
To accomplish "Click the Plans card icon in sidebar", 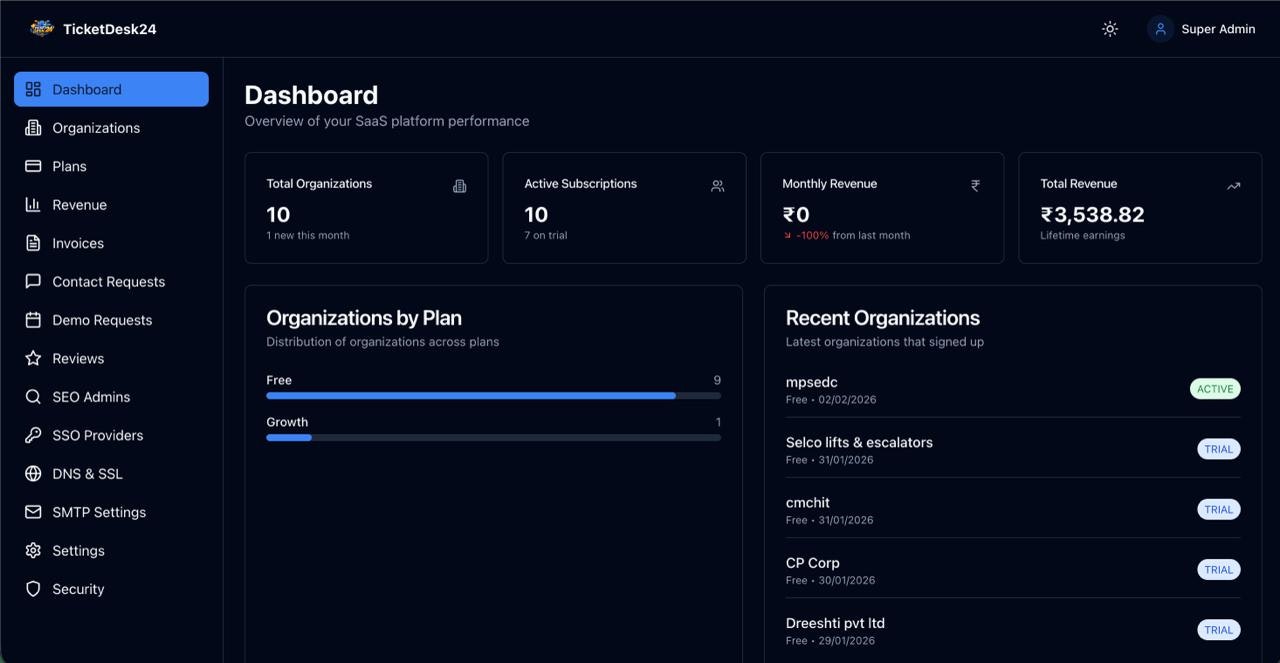I will pyautogui.click(x=33, y=166).
